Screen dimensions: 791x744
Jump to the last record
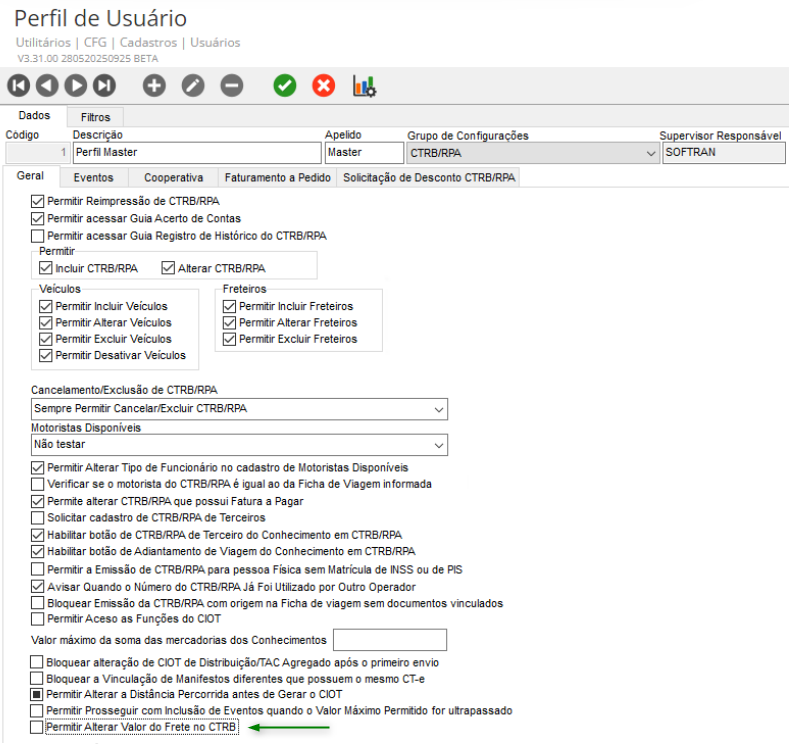tap(104, 85)
